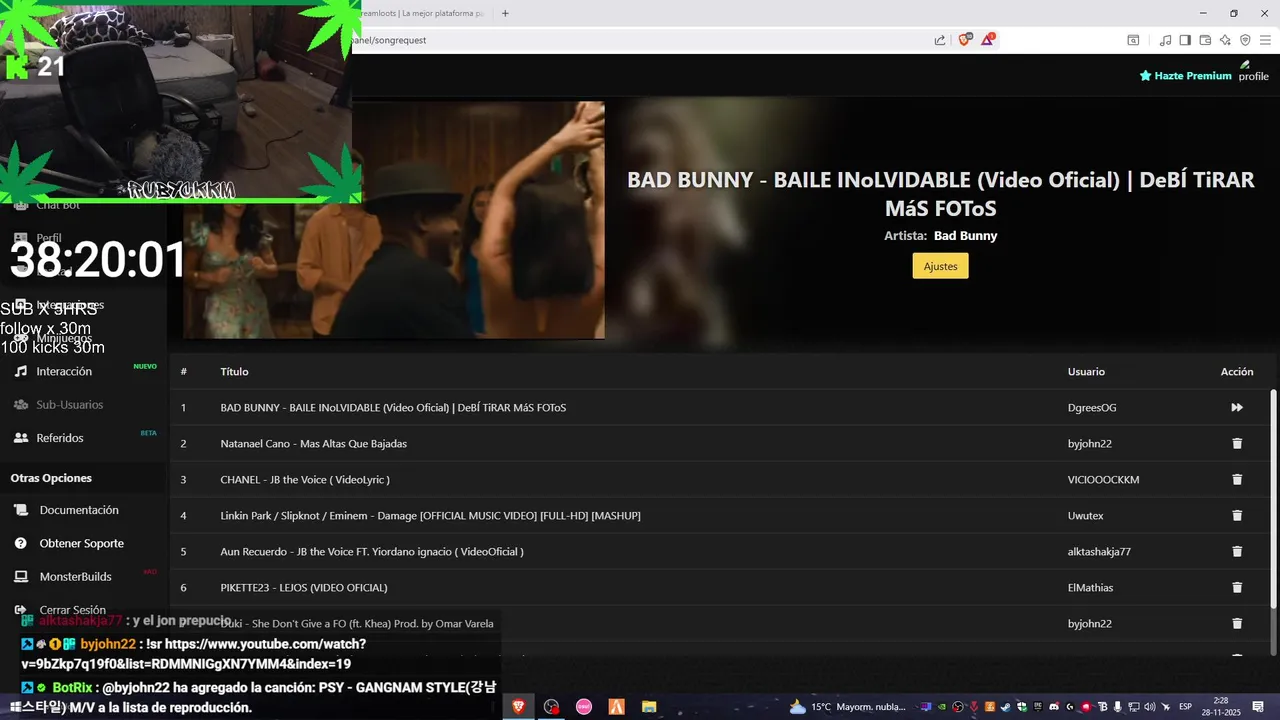The width and height of the screenshot is (1280, 720).
Task: Click the Acción column header
Action: [1237, 371]
